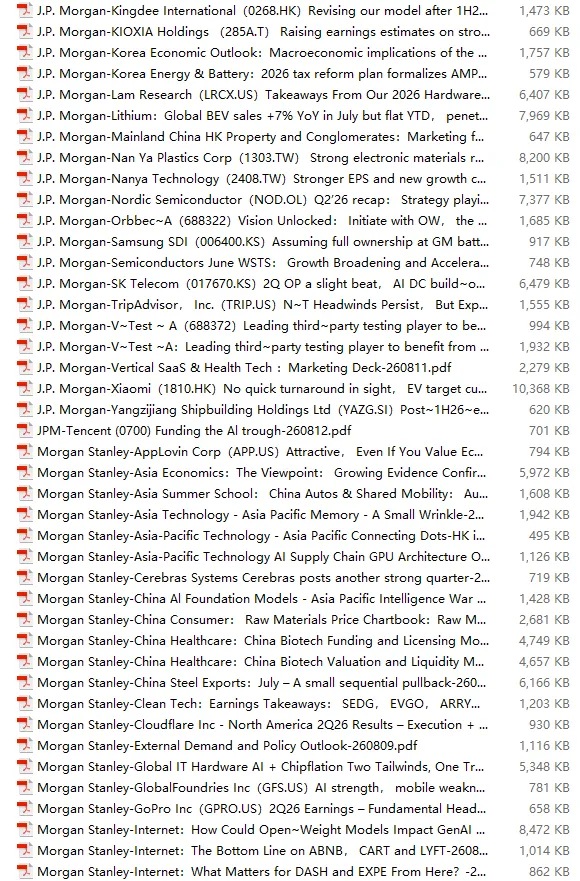Click the PDF icon for J.P. Morgan-Orbbec~A
Image resolution: width=580 pixels, height=881 pixels.
coord(25,221)
